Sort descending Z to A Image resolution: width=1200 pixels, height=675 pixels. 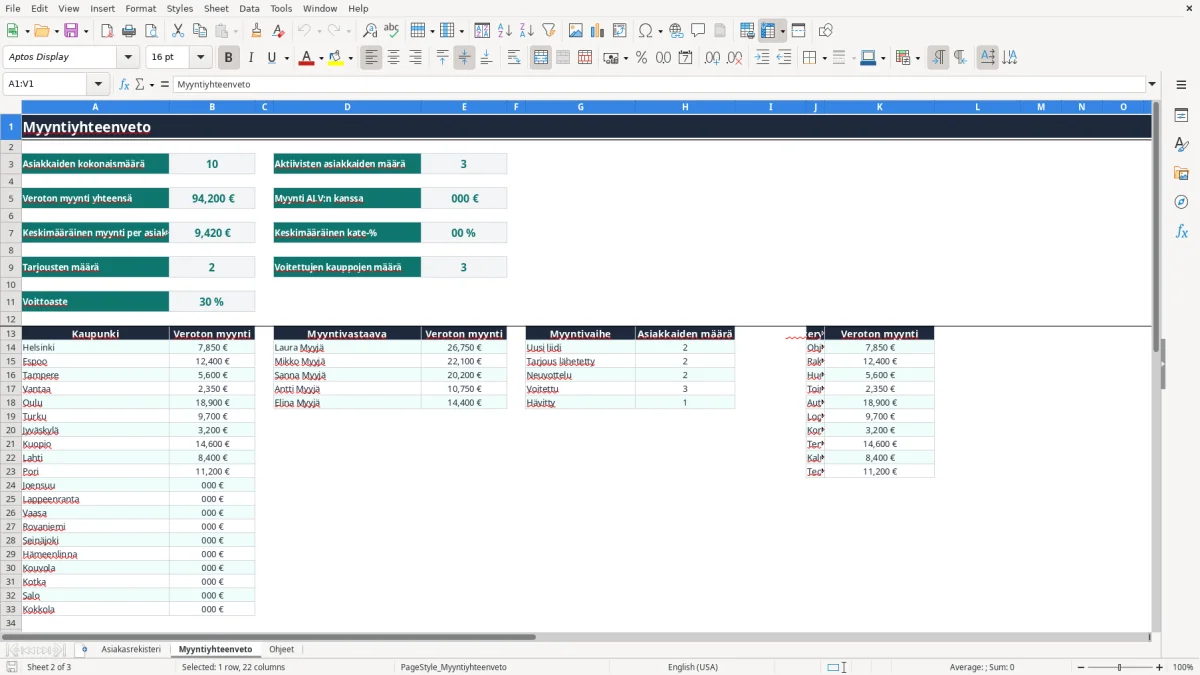click(527, 31)
